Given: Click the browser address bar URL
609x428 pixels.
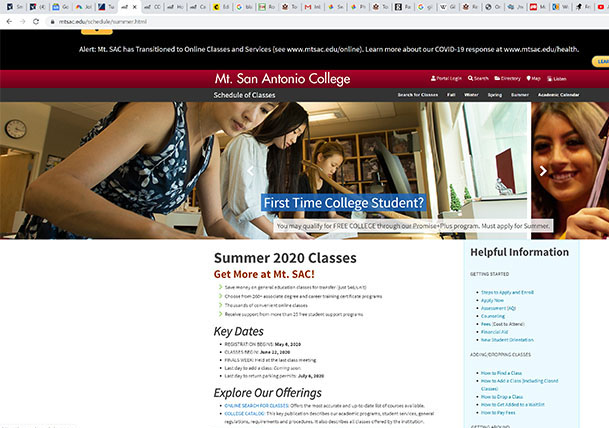Looking at the screenshot, I should (103, 22).
